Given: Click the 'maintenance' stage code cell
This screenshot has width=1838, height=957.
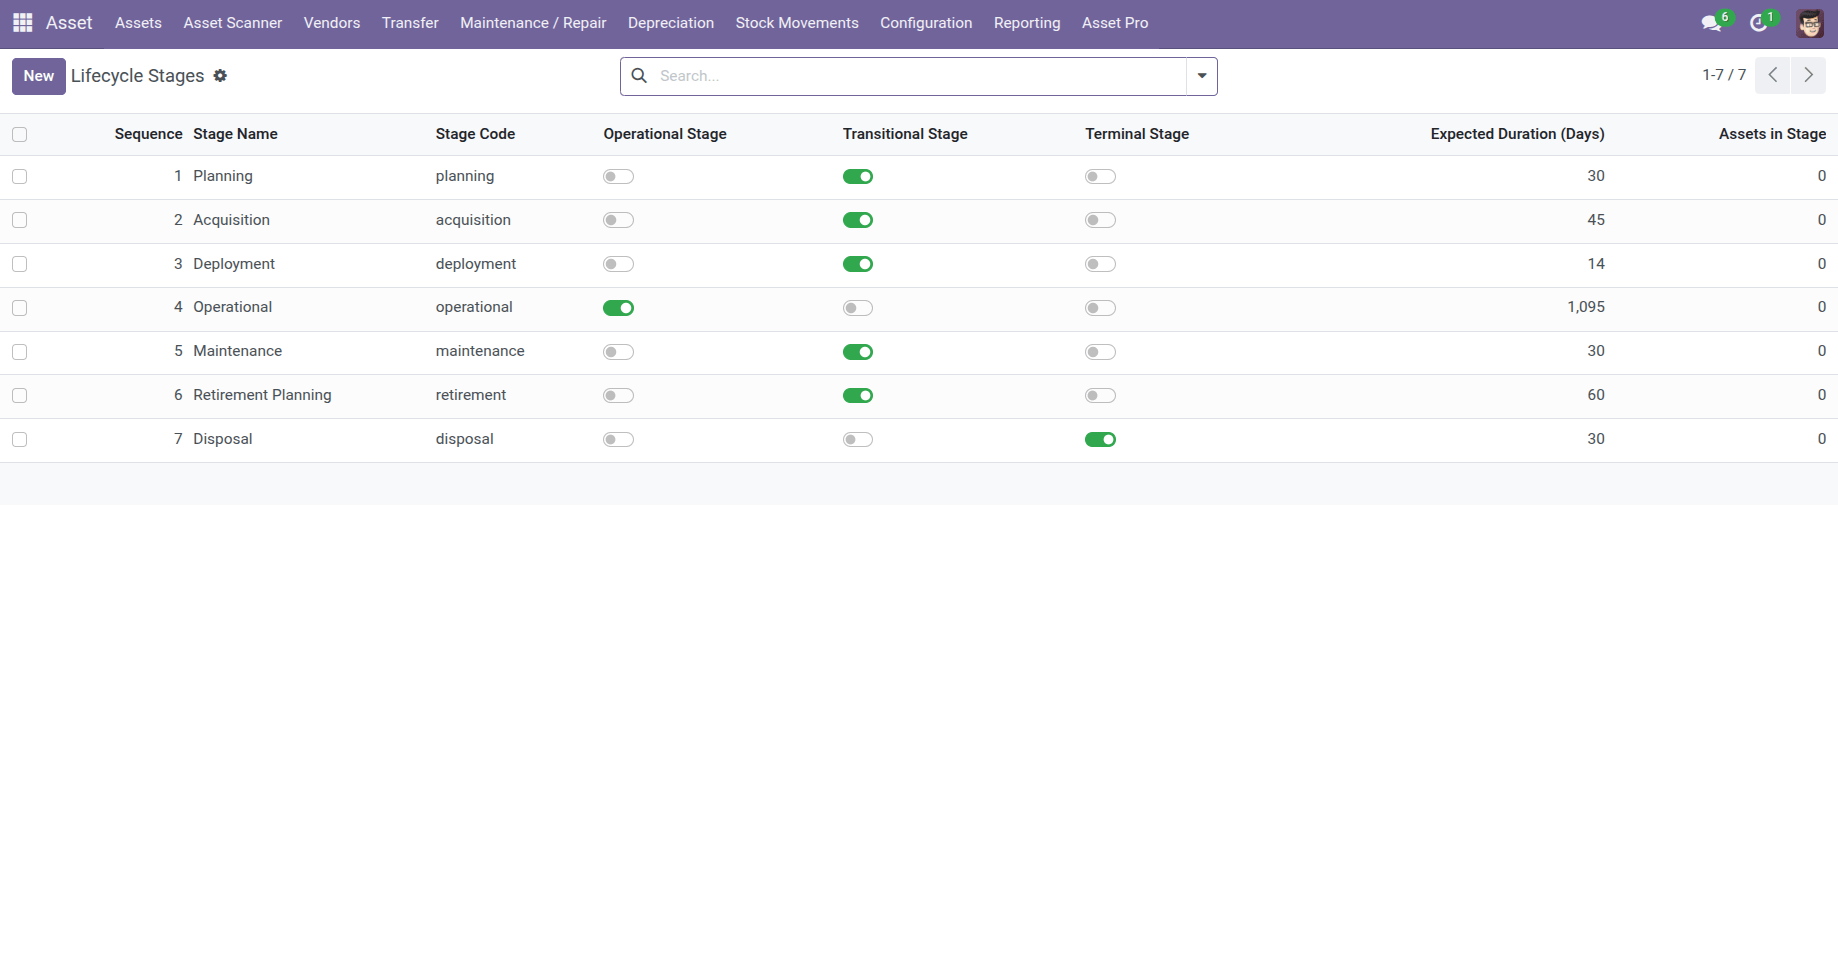Looking at the screenshot, I should click(480, 351).
